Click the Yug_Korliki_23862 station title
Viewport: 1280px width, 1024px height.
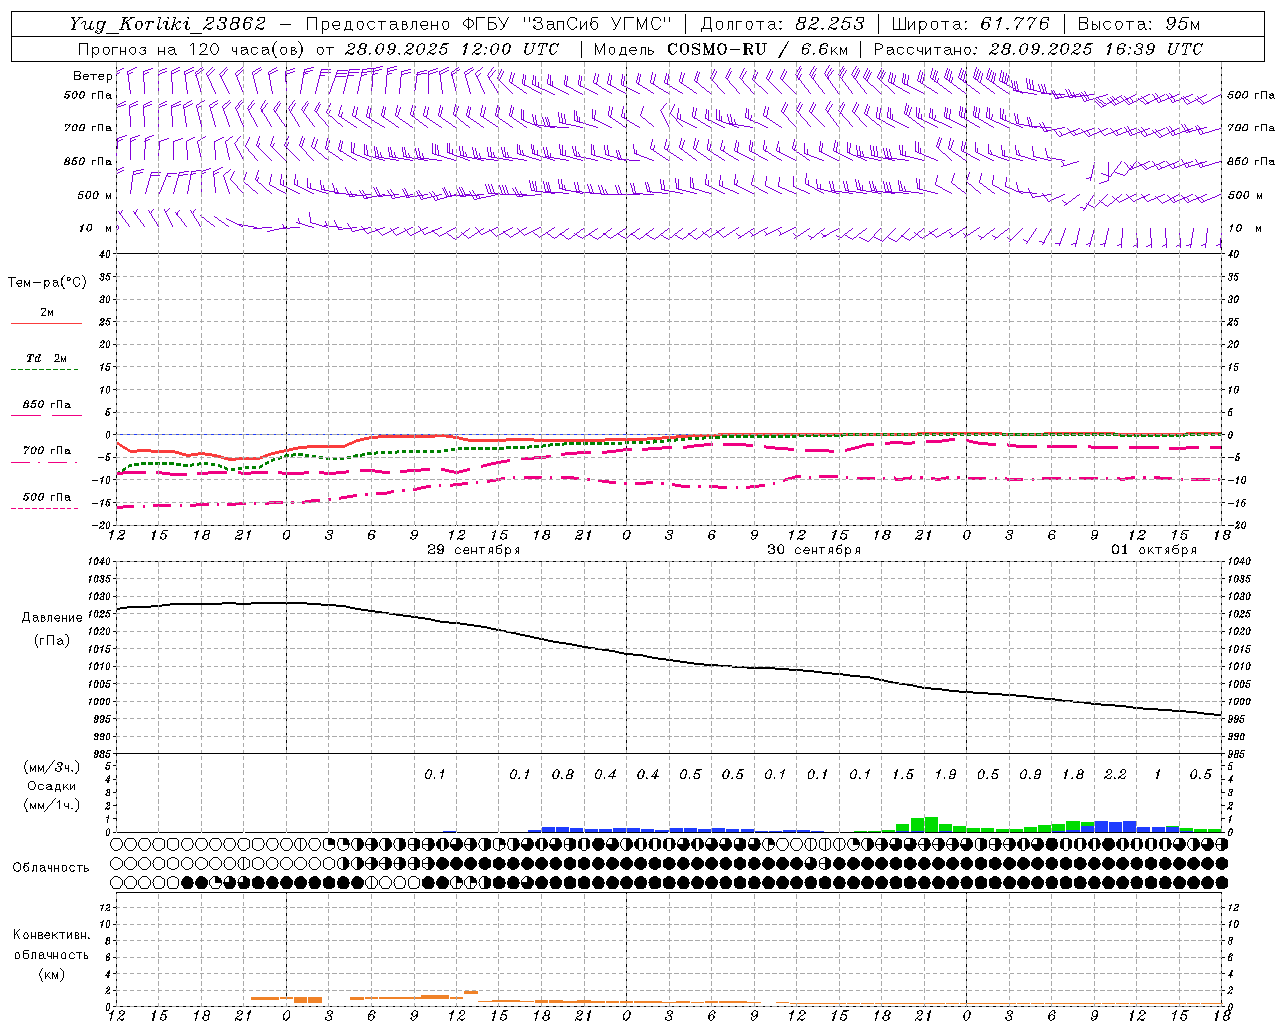point(168,24)
